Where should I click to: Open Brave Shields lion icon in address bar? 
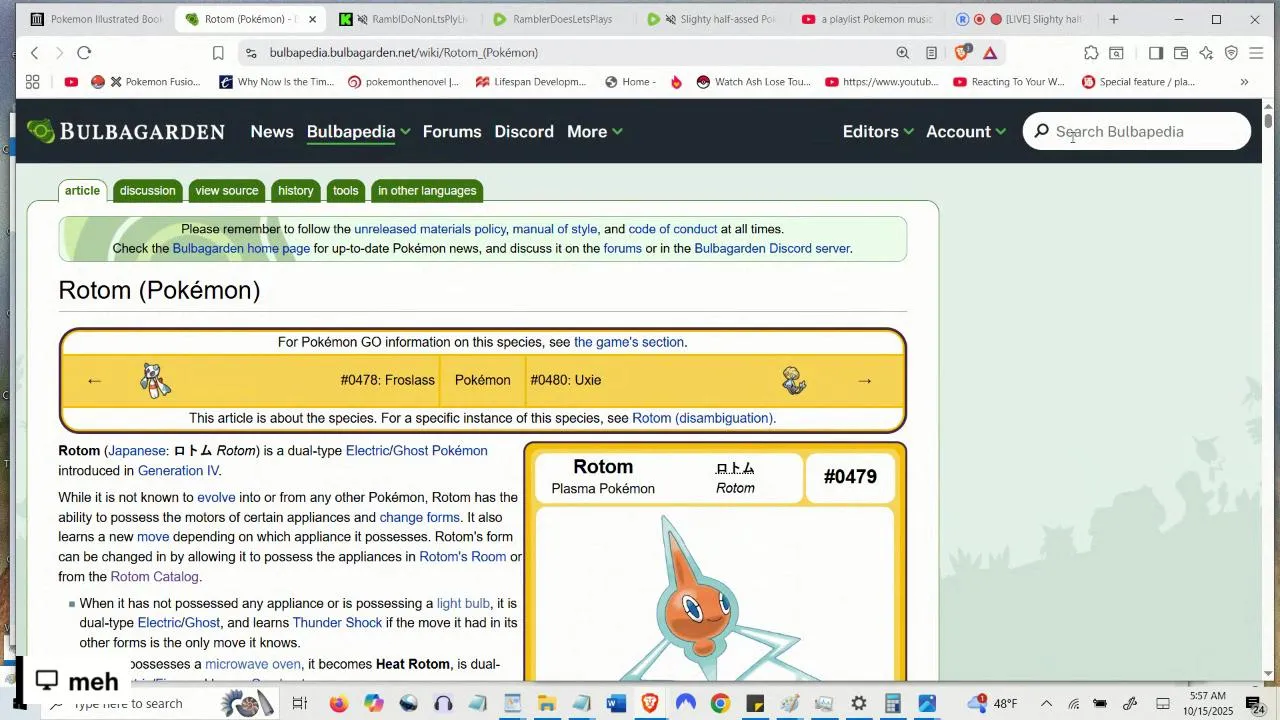[962, 53]
